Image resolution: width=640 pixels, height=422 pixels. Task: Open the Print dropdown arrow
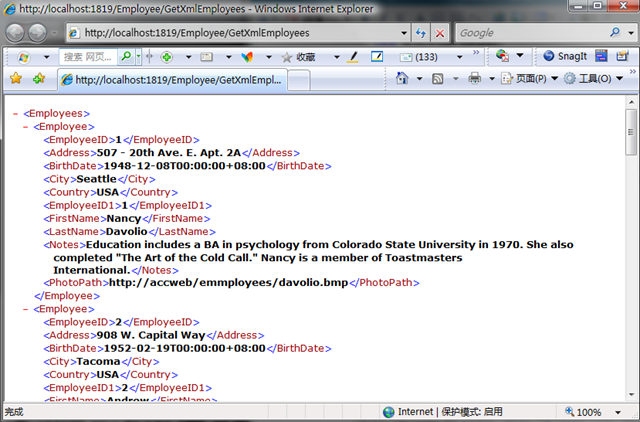(492, 78)
